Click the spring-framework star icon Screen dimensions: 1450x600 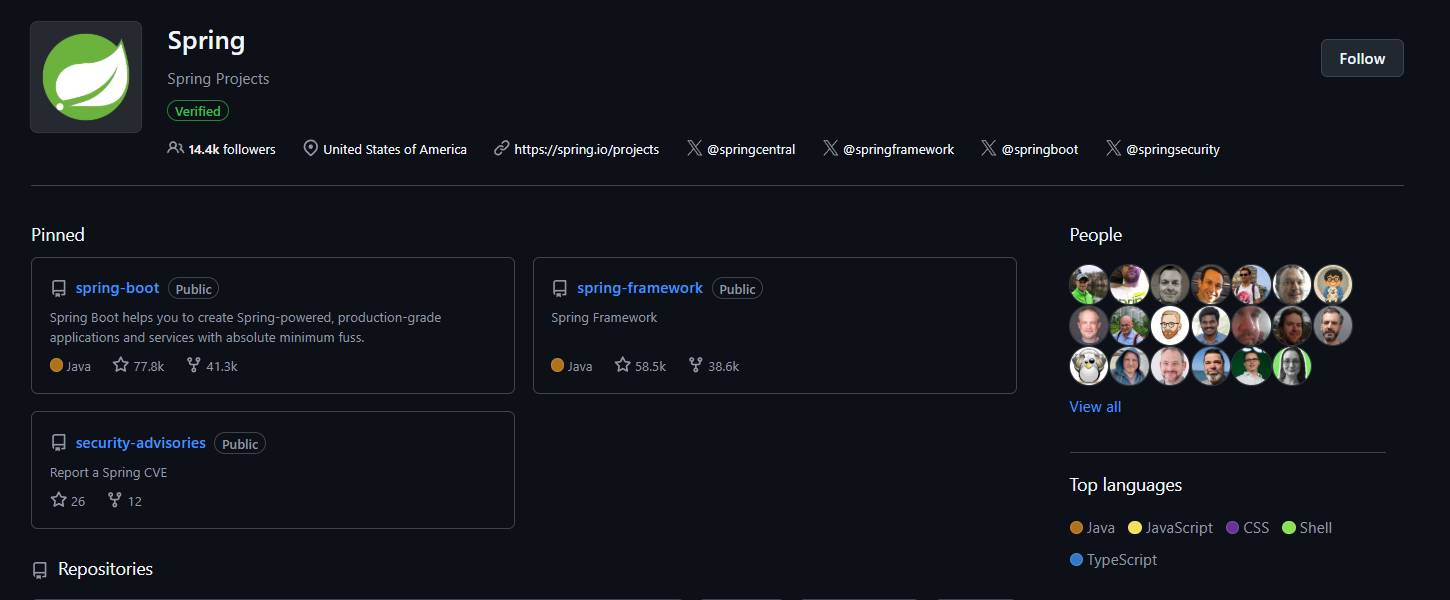click(622, 365)
